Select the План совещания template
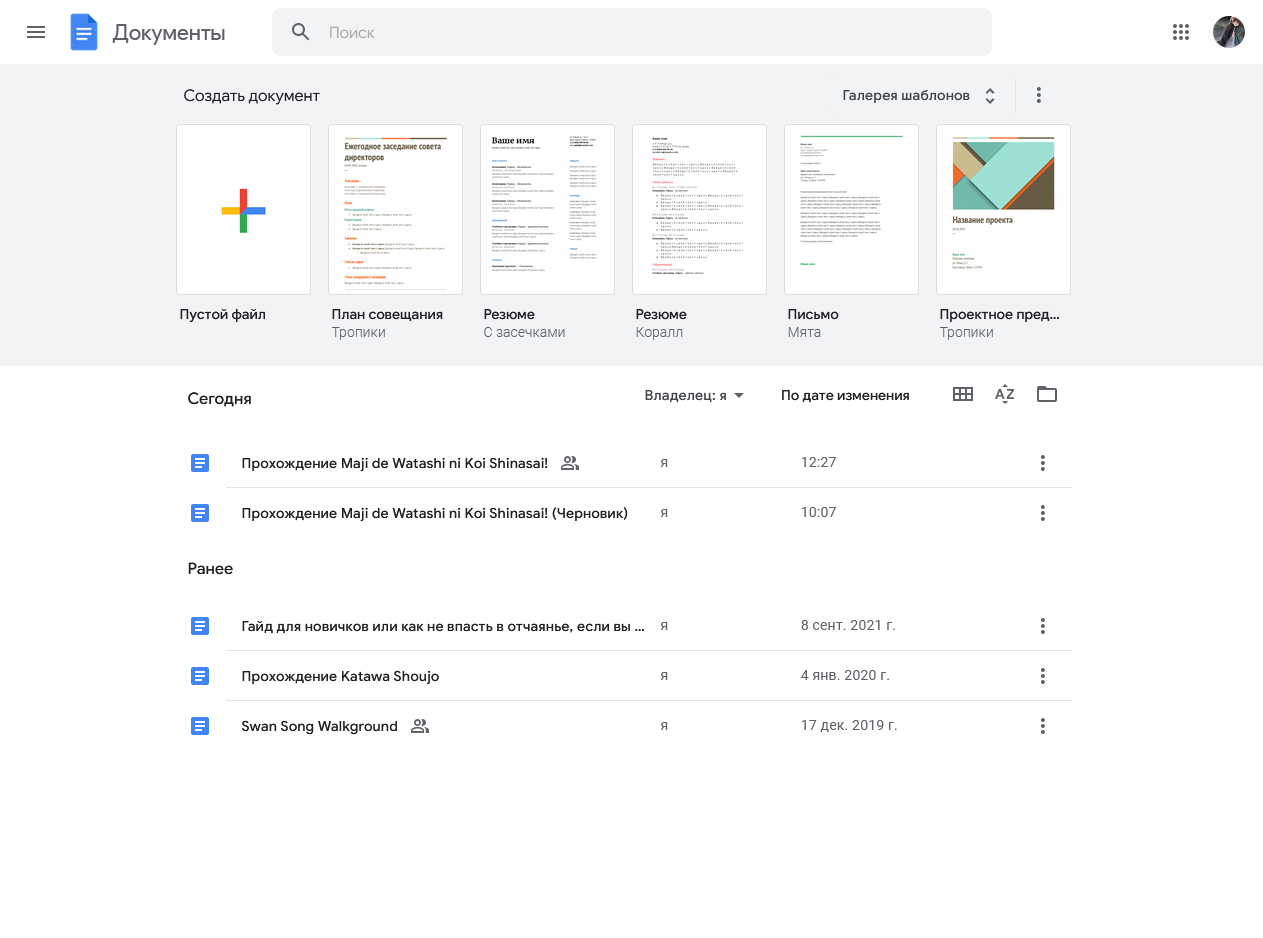The width and height of the screenshot is (1263, 938). [x=395, y=210]
